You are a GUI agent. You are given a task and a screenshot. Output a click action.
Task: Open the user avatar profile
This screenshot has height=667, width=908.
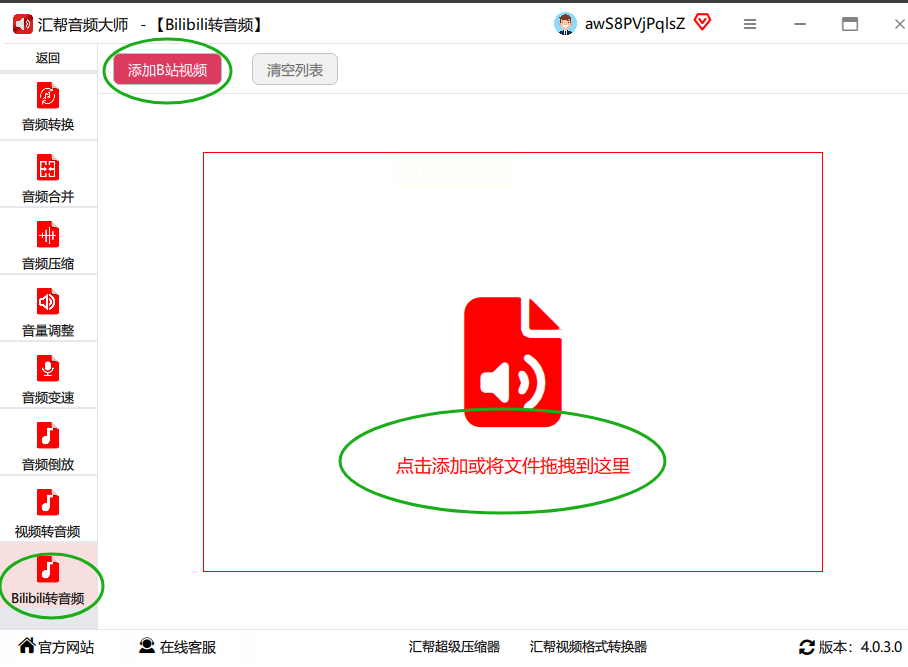tap(565, 24)
